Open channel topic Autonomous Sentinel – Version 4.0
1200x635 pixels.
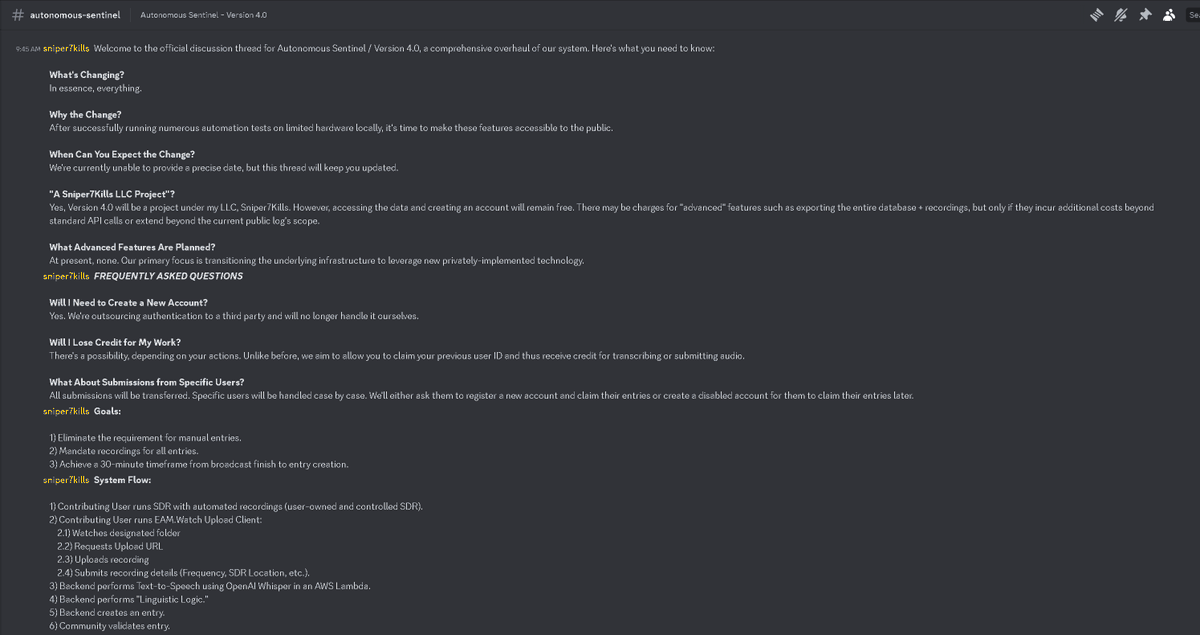204,16
